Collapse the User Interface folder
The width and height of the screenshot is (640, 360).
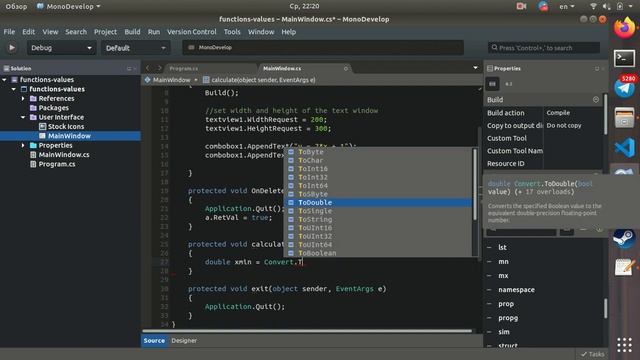[x=23, y=117]
